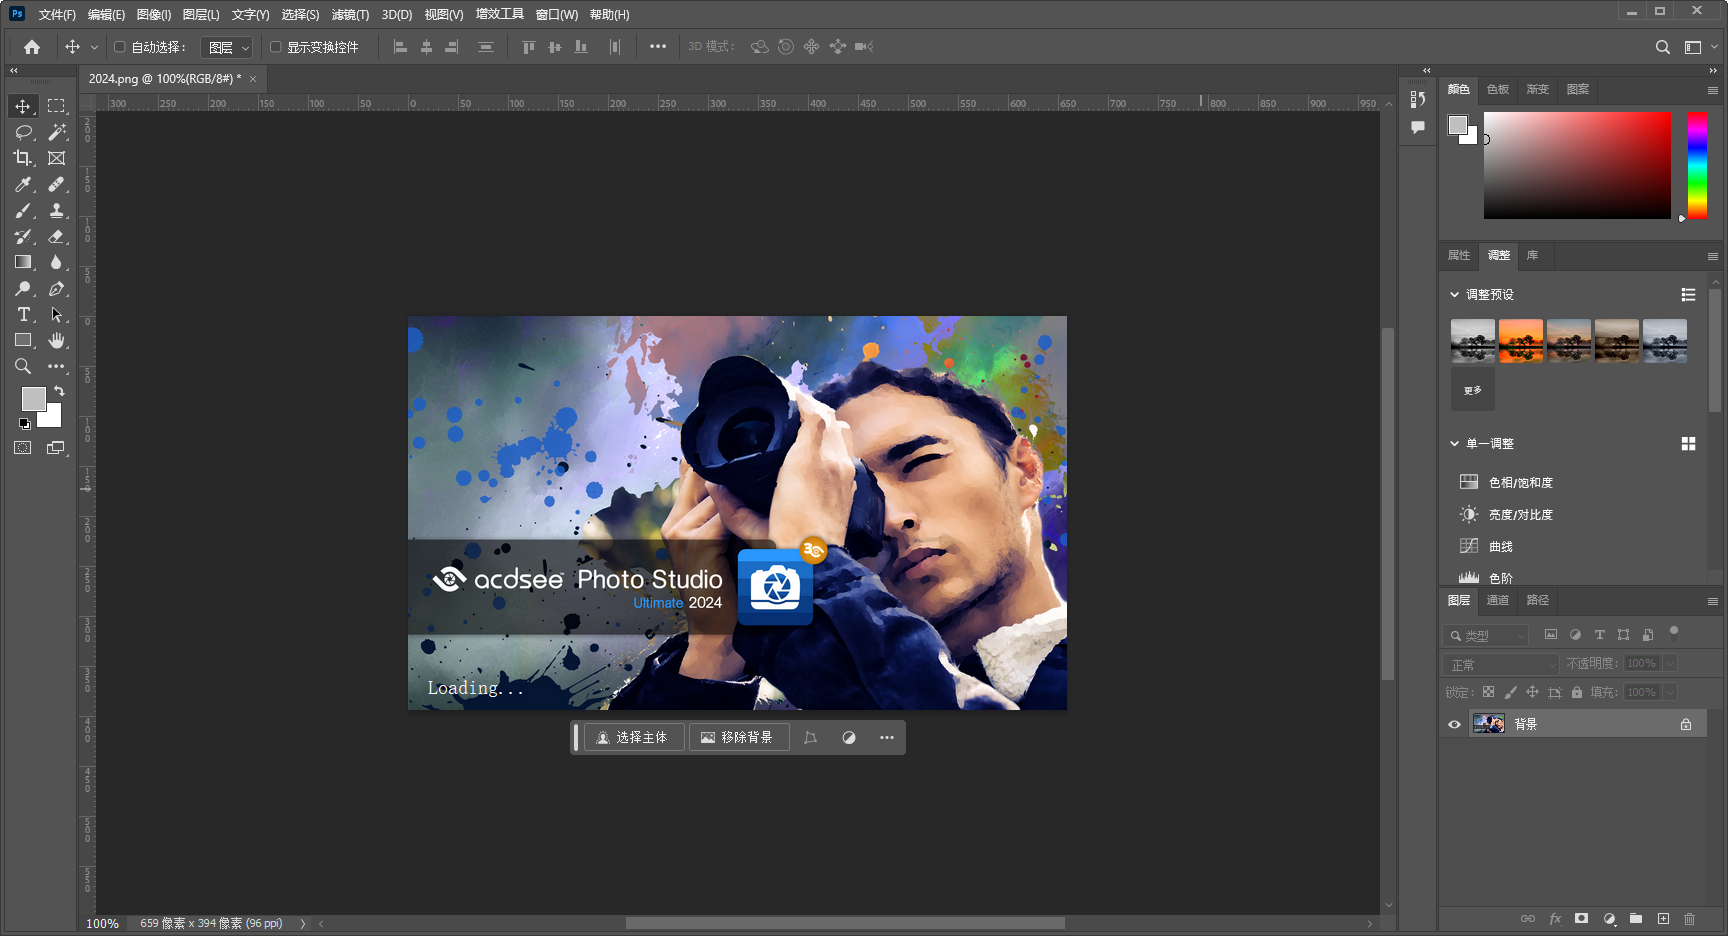Select the History Brush tool

click(x=23, y=236)
